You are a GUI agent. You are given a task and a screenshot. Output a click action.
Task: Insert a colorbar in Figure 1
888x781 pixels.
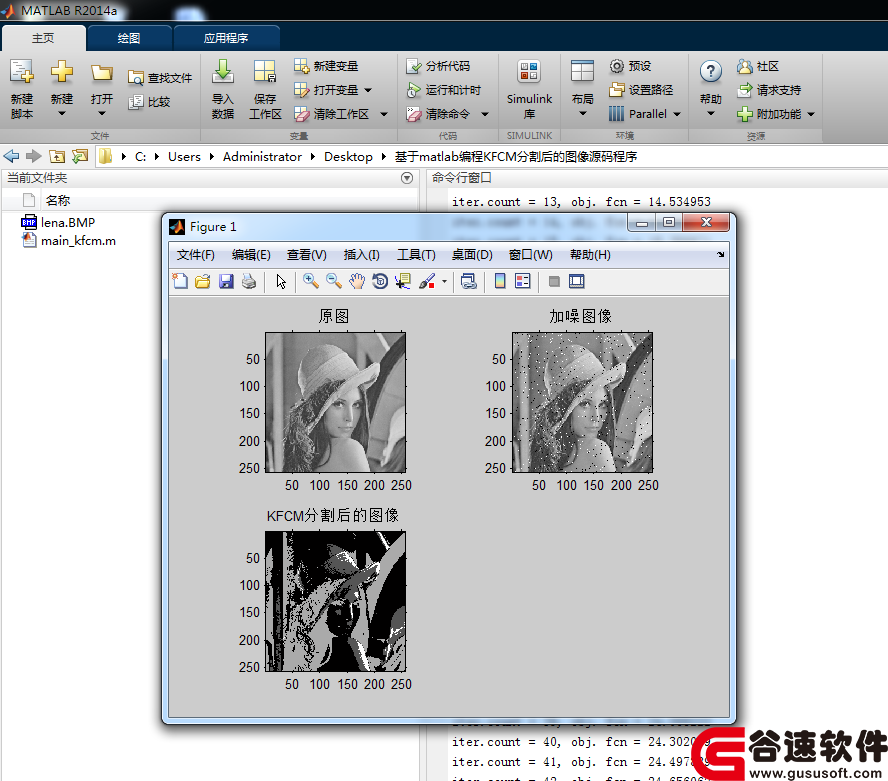pos(500,281)
